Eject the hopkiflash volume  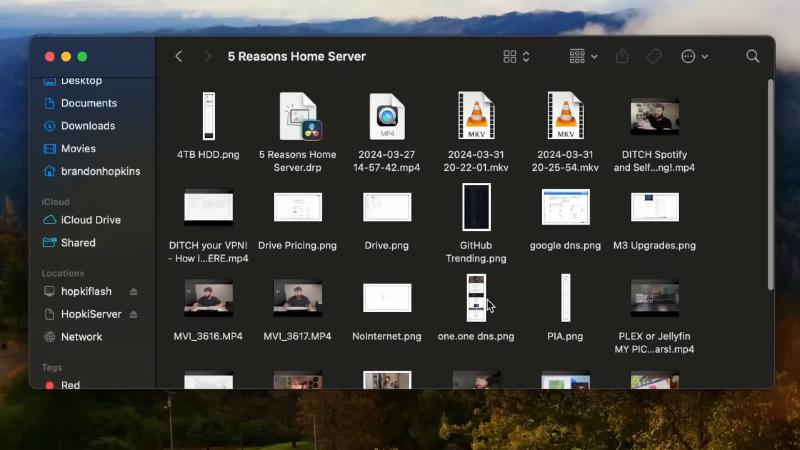pyautogui.click(x=133, y=291)
